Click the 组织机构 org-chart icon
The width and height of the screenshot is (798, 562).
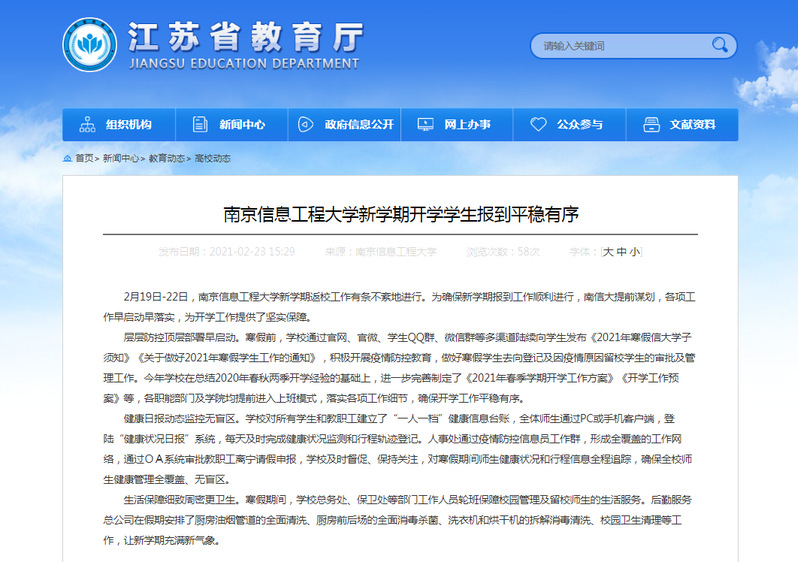coord(87,125)
